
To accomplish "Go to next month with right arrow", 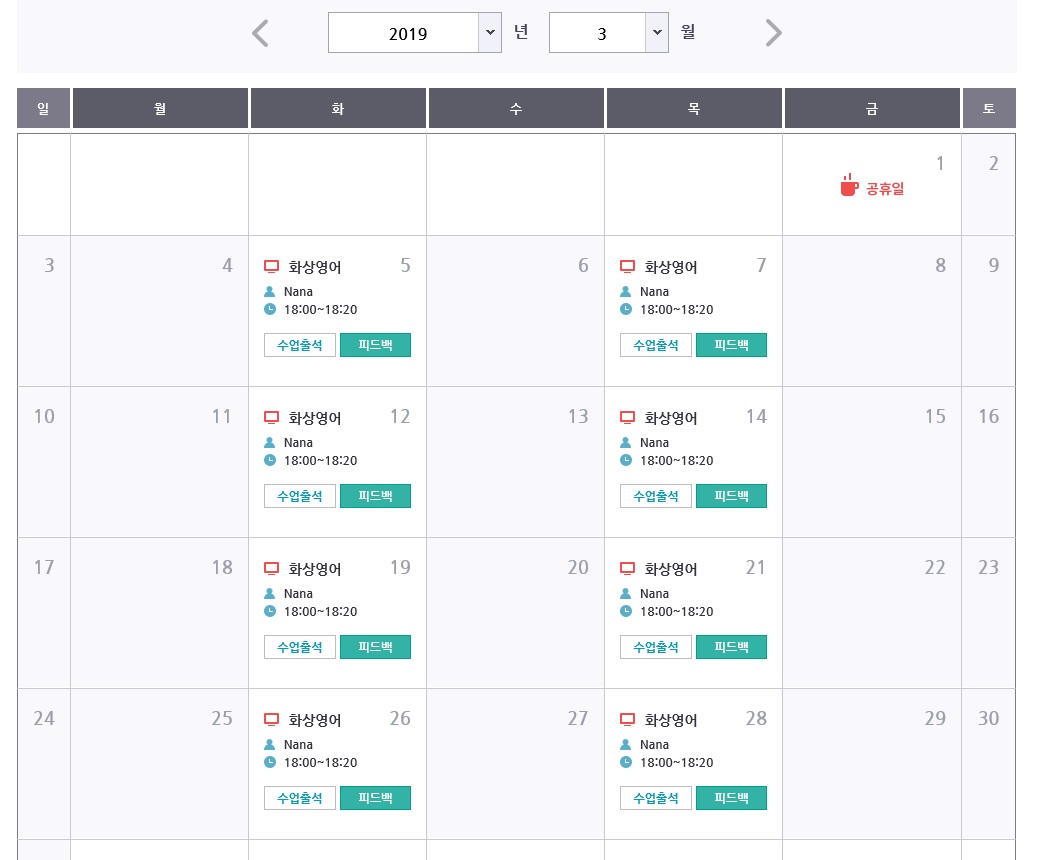I will pyautogui.click(x=773, y=33).
